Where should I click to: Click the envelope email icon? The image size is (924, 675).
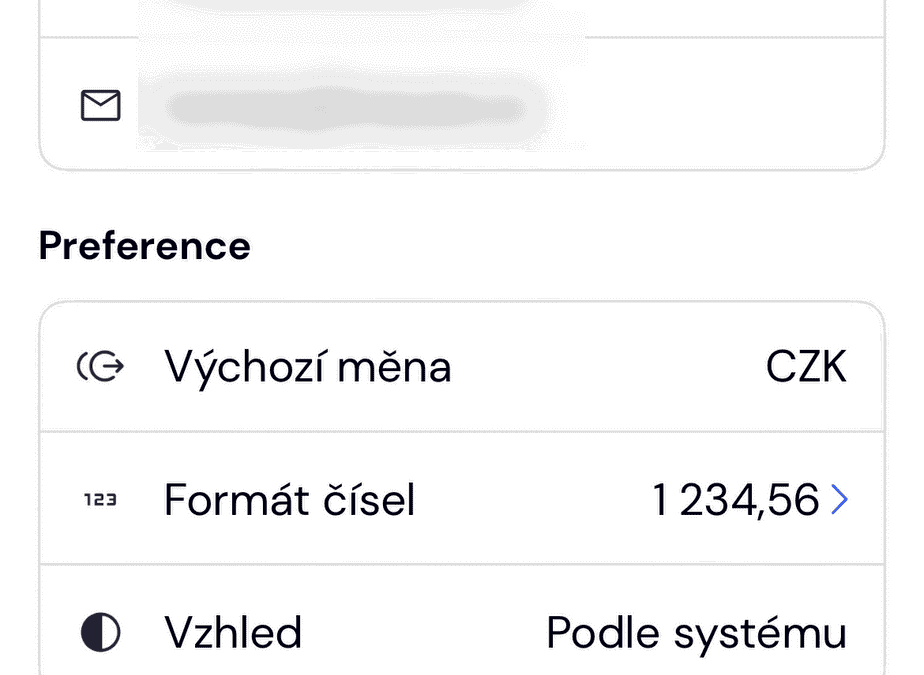pos(100,105)
